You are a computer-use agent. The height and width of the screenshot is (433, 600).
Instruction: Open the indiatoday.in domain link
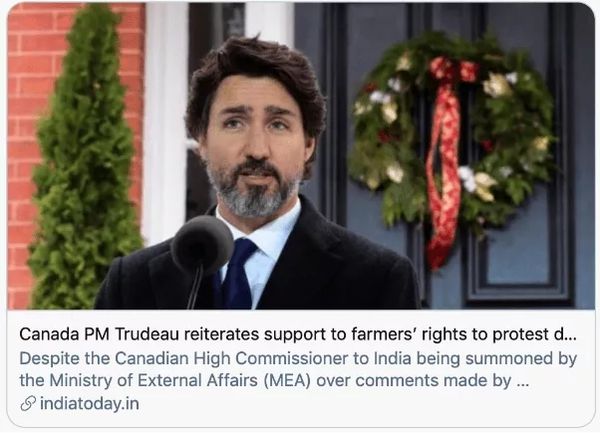point(89,404)
